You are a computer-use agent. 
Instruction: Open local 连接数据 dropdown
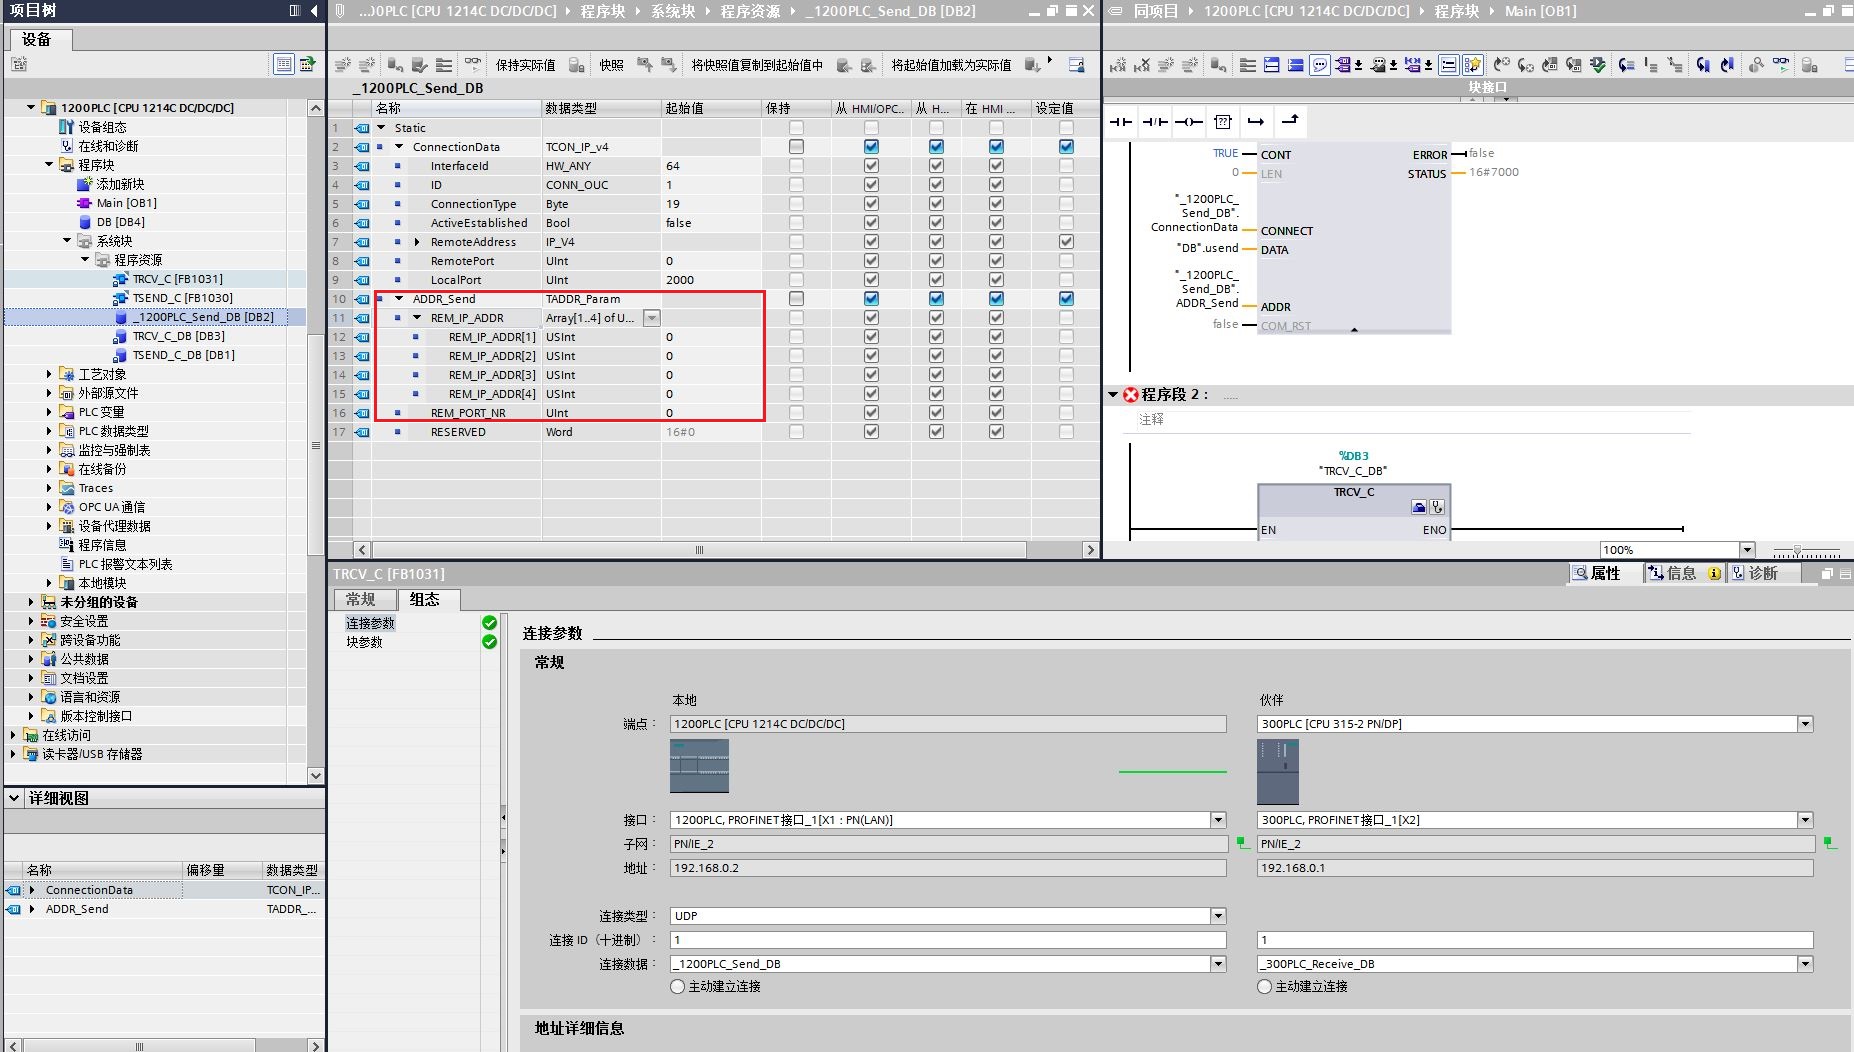(1218, 964)
